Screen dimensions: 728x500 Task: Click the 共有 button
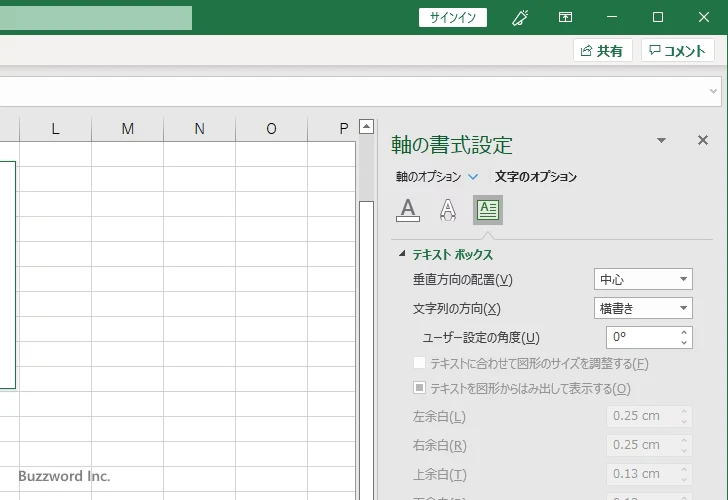(603, 51)
